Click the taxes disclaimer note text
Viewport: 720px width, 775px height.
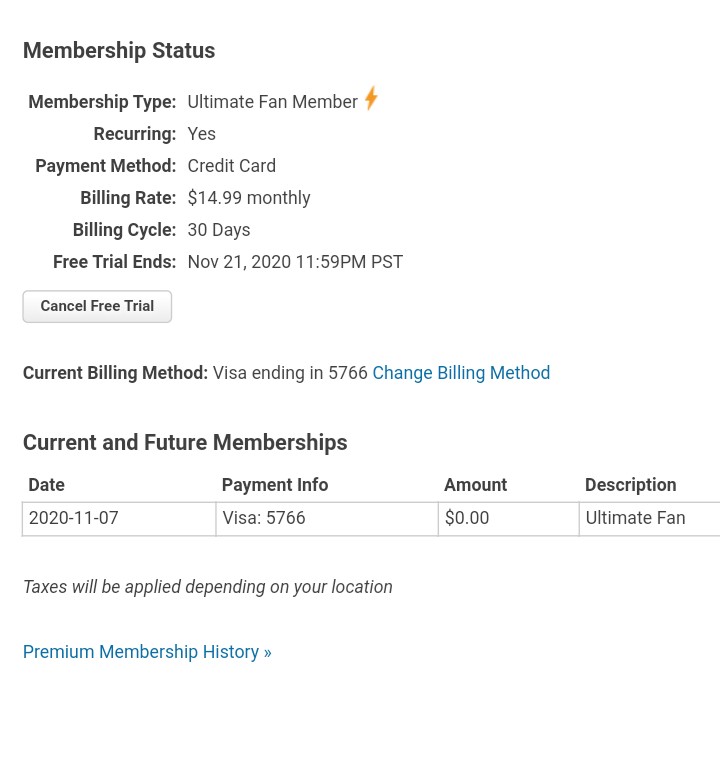pyautogui.click(x=208, y=587)
